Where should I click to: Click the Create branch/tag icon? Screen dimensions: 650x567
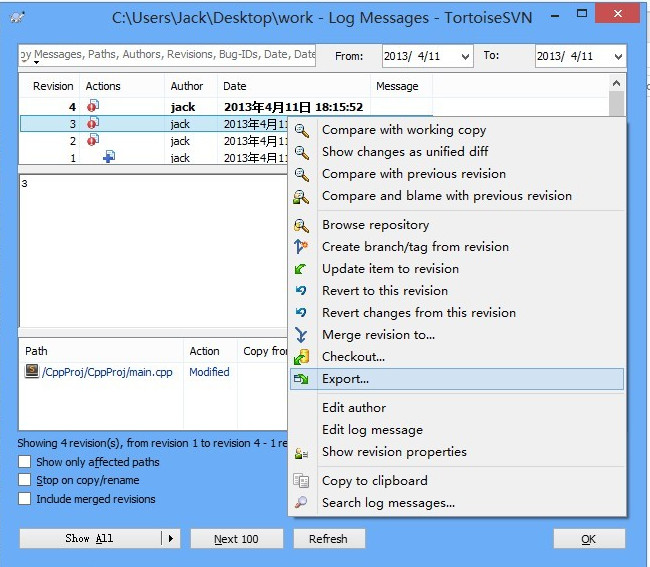pos(301,247)
